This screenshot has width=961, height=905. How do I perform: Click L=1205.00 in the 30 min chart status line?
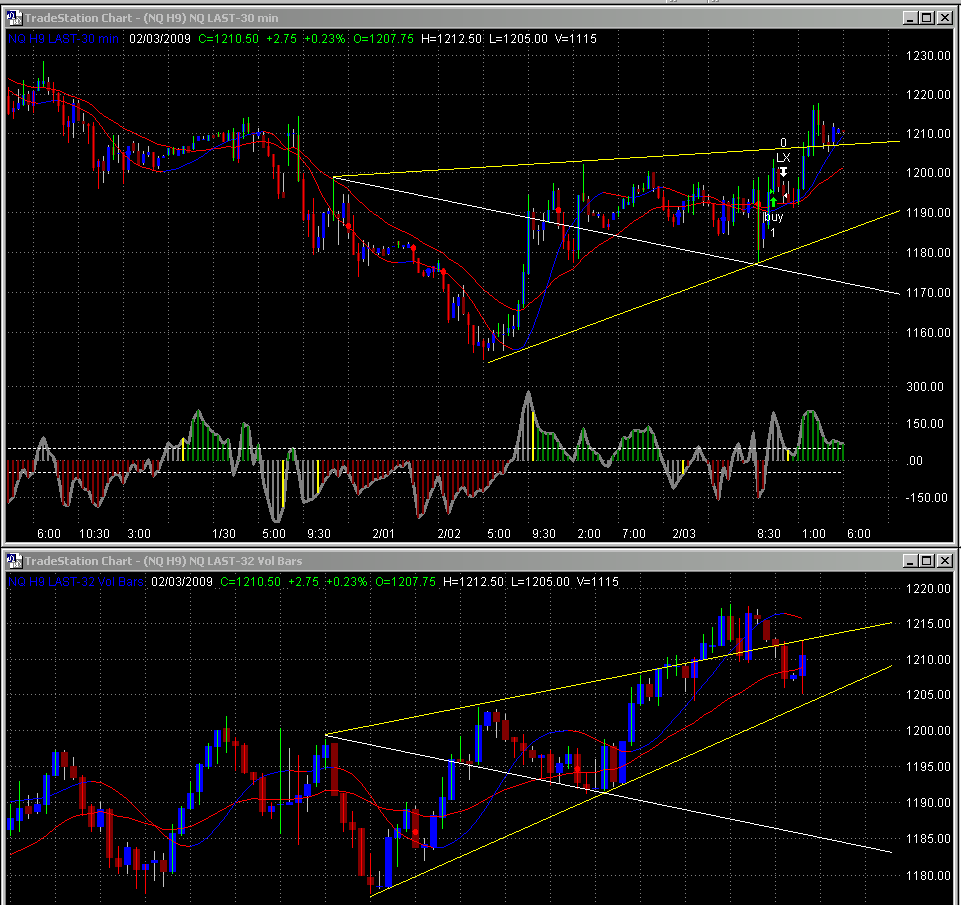[x=518, y=39]
